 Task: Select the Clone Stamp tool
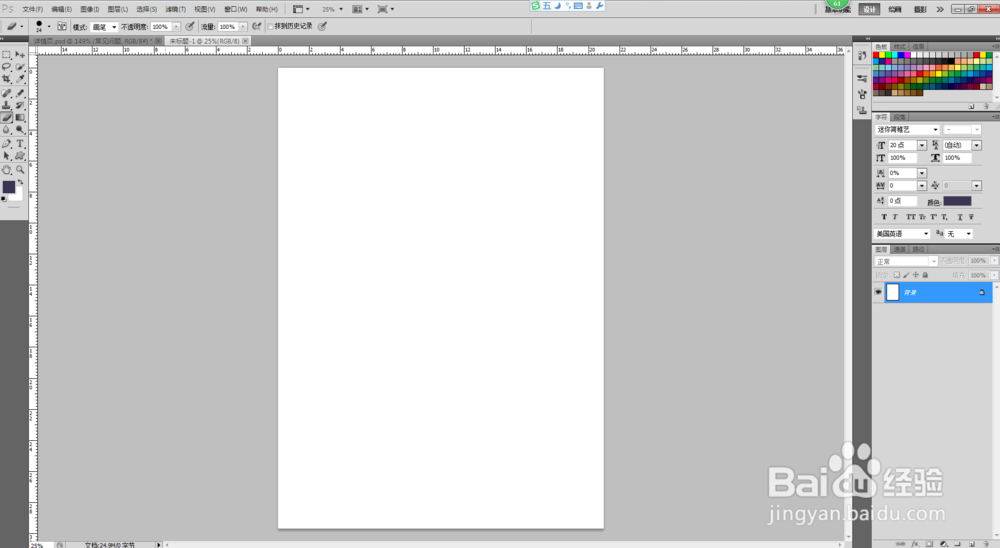click(6, 105)
